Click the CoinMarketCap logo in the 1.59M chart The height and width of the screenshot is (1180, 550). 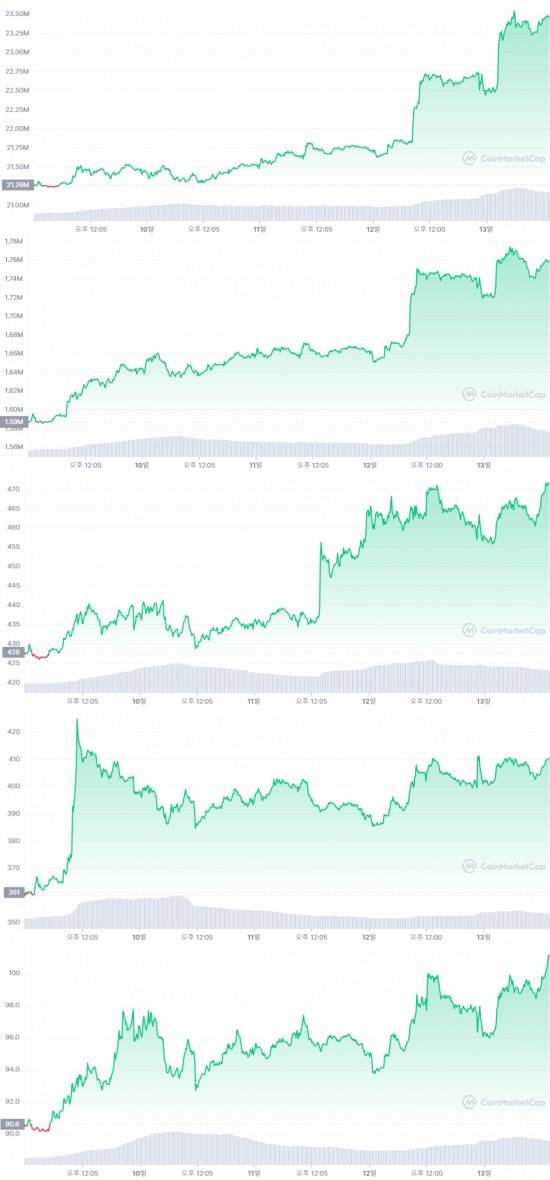(503, 394)
